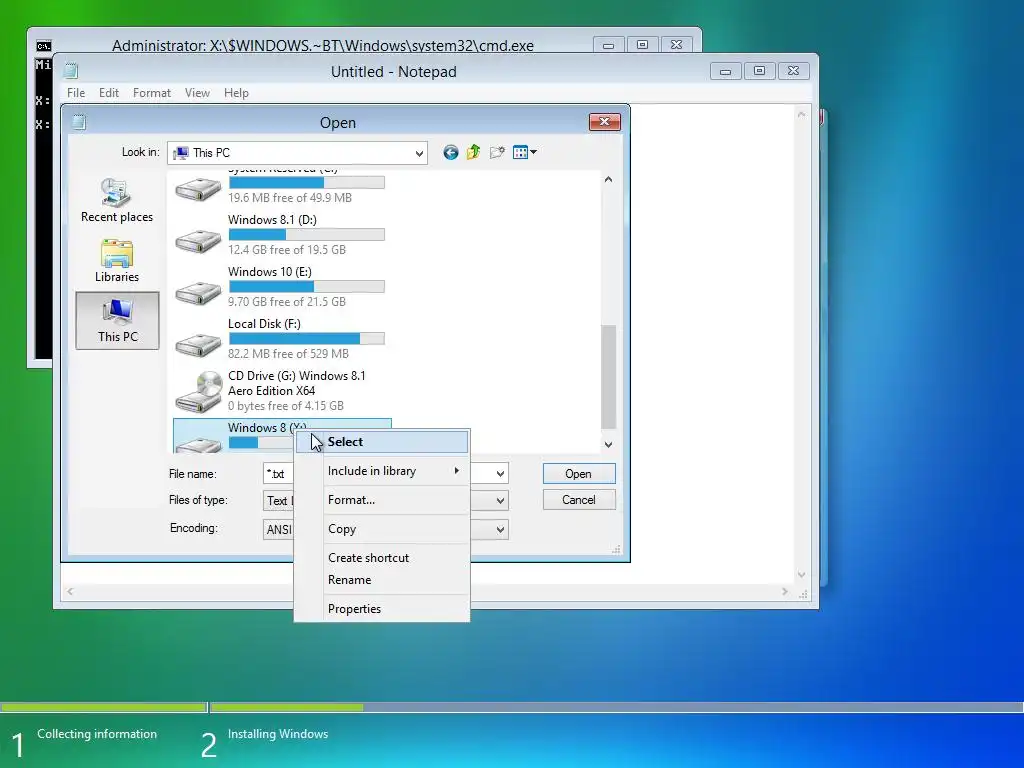Click the Create New Folder icon
Screen dimensions: 1024x768
[x=497, y=153]
